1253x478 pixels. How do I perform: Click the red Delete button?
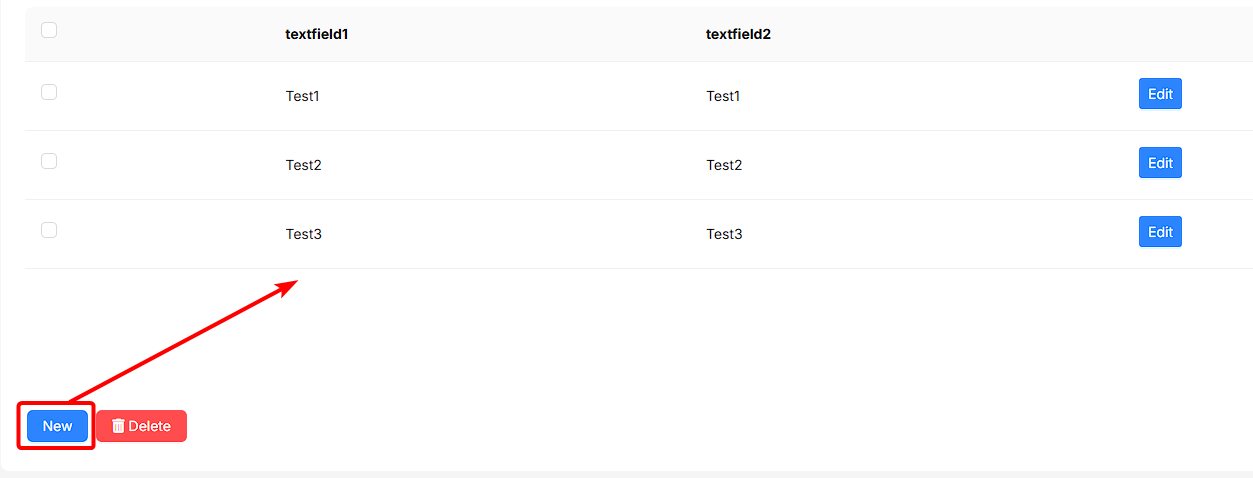point(141,426)
